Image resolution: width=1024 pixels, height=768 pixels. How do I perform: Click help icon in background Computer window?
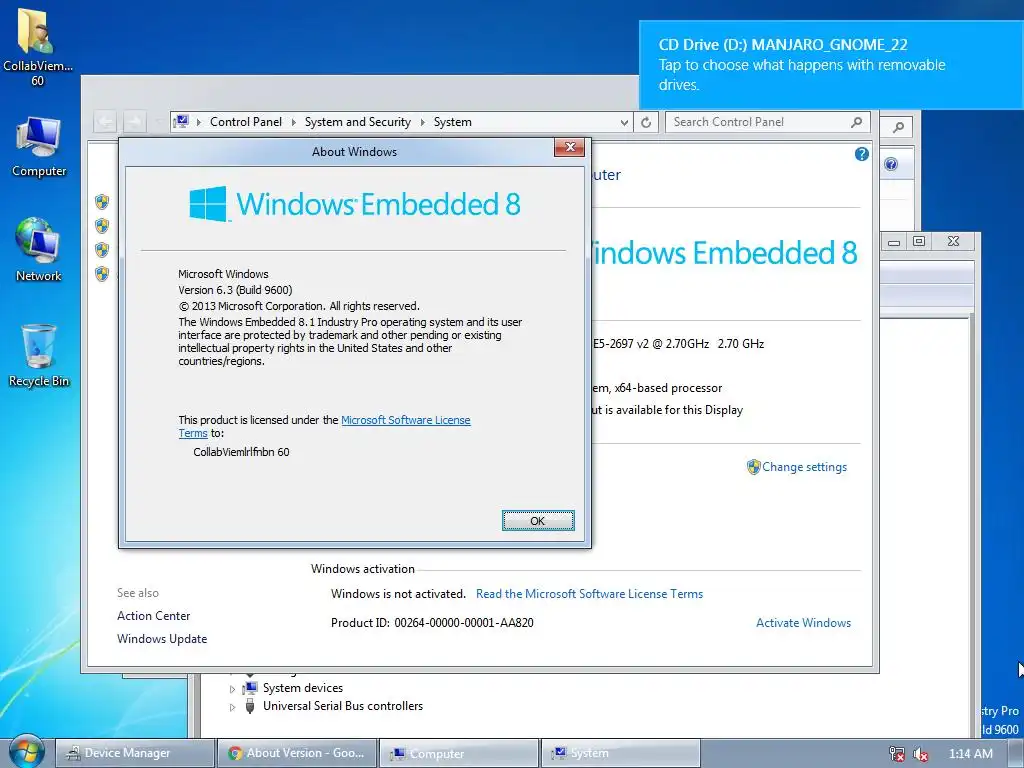coord(891,164)
